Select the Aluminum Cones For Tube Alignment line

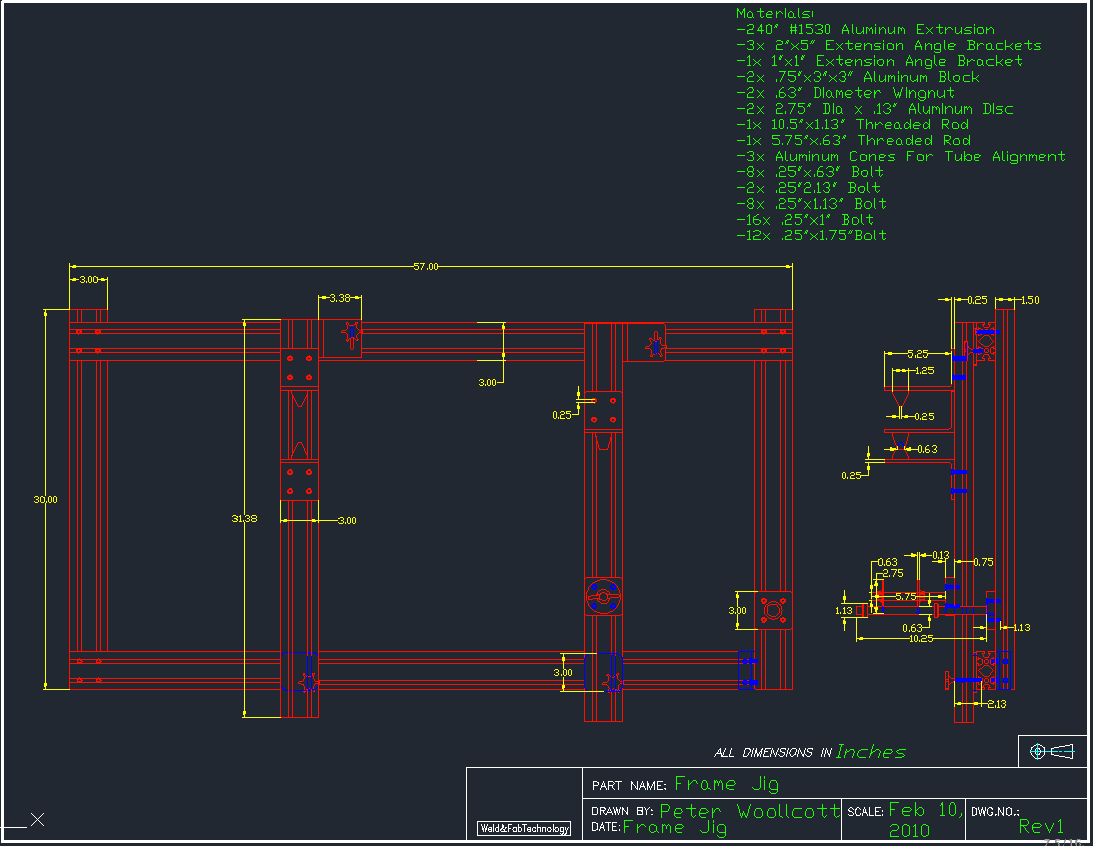coord(900,156)
